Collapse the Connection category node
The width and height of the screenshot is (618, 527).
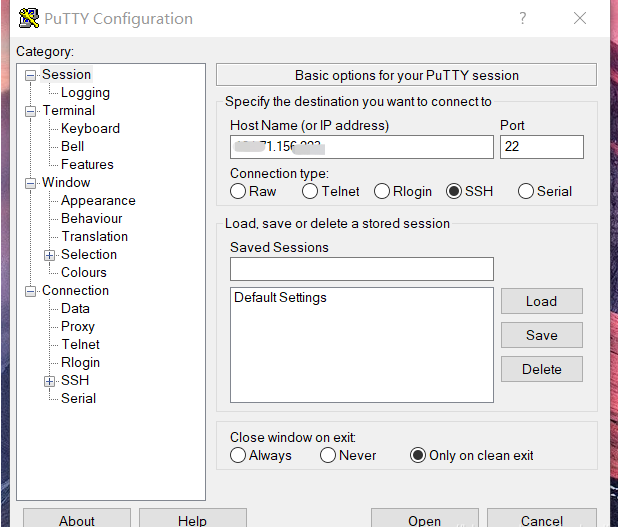coord(31,291)
